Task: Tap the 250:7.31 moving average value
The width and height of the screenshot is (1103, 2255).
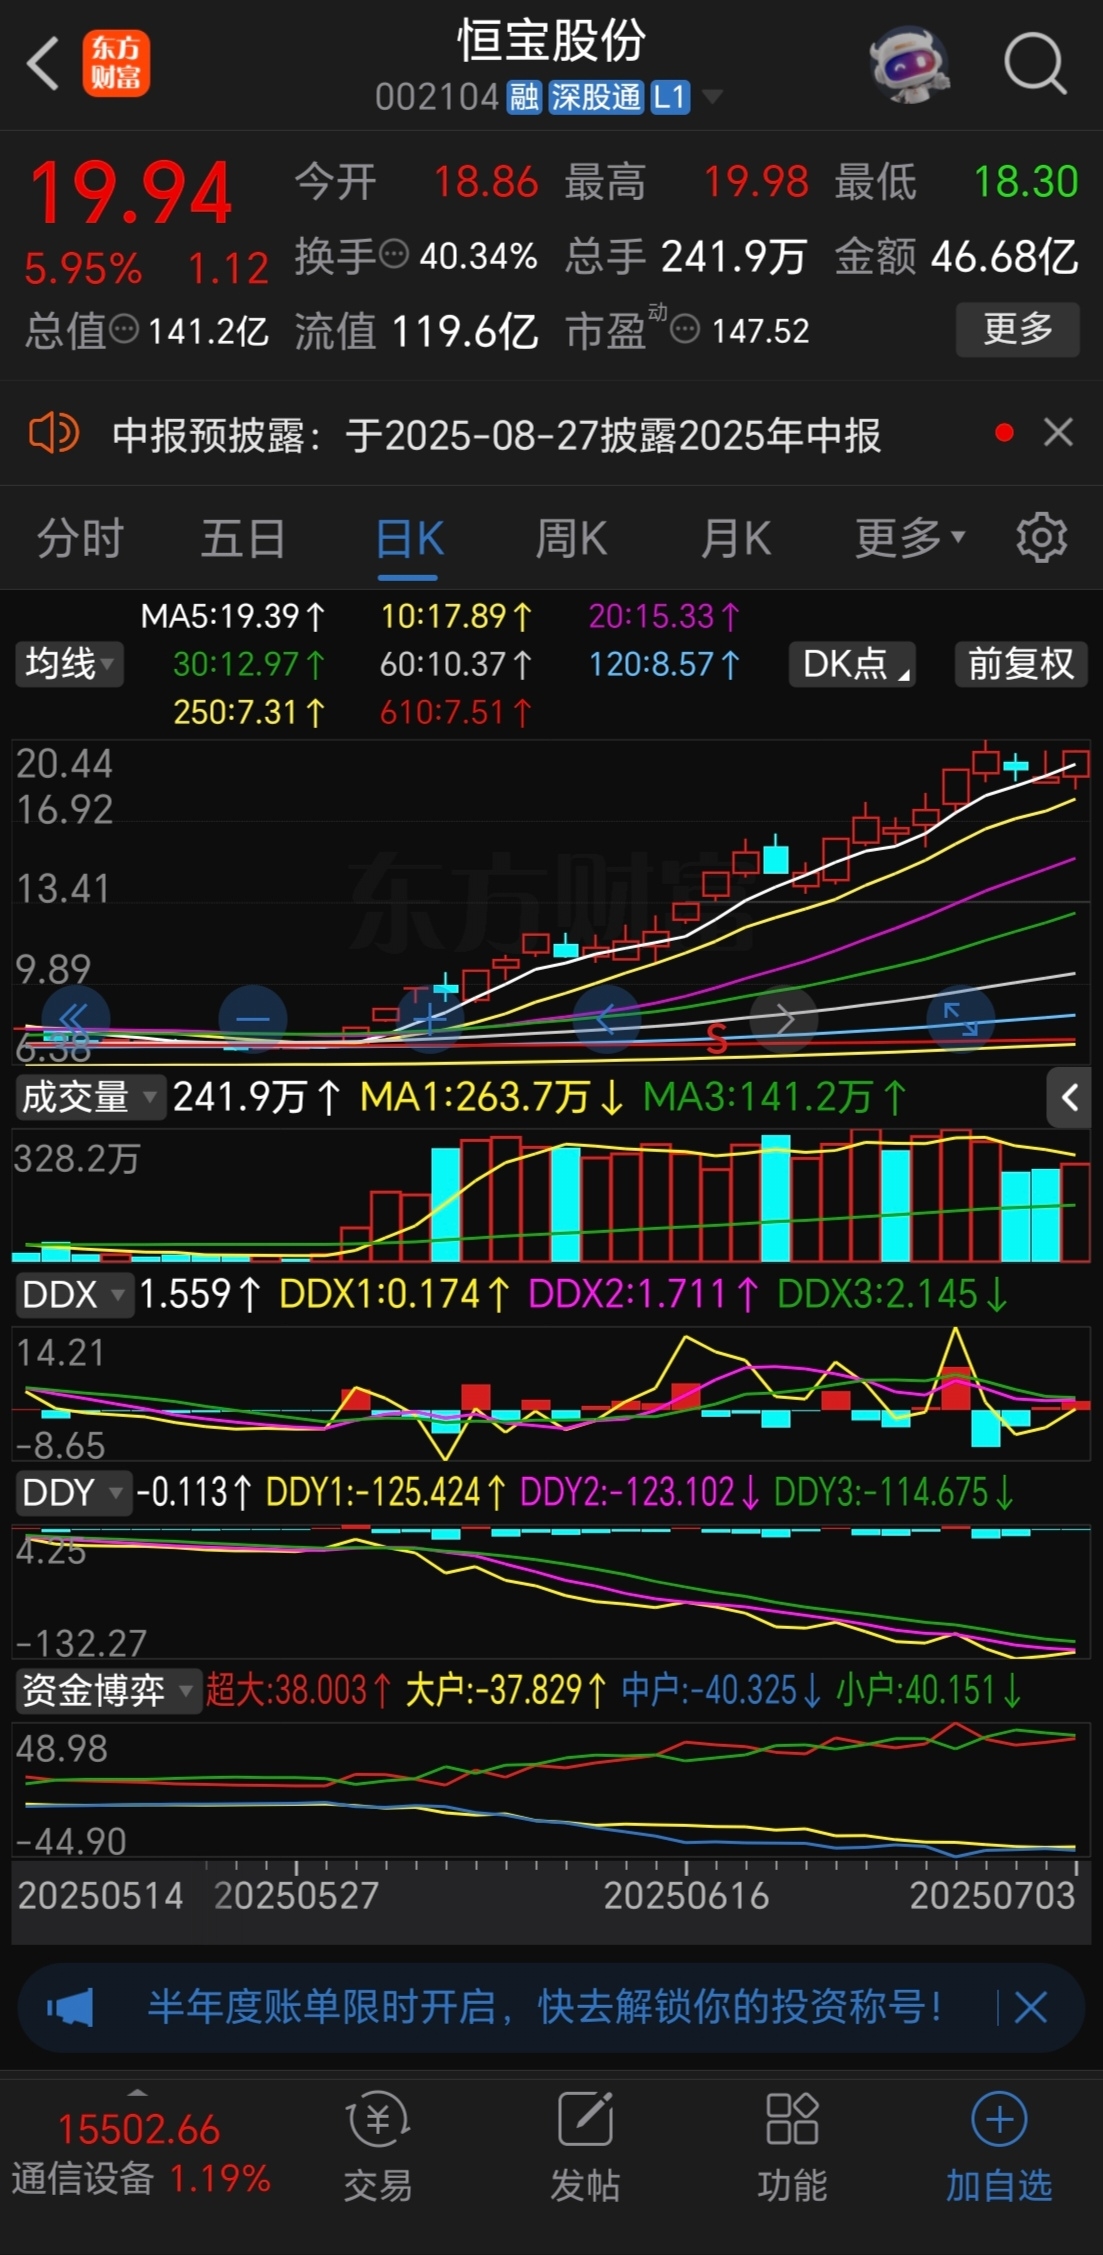Action: tap(250, 711)
